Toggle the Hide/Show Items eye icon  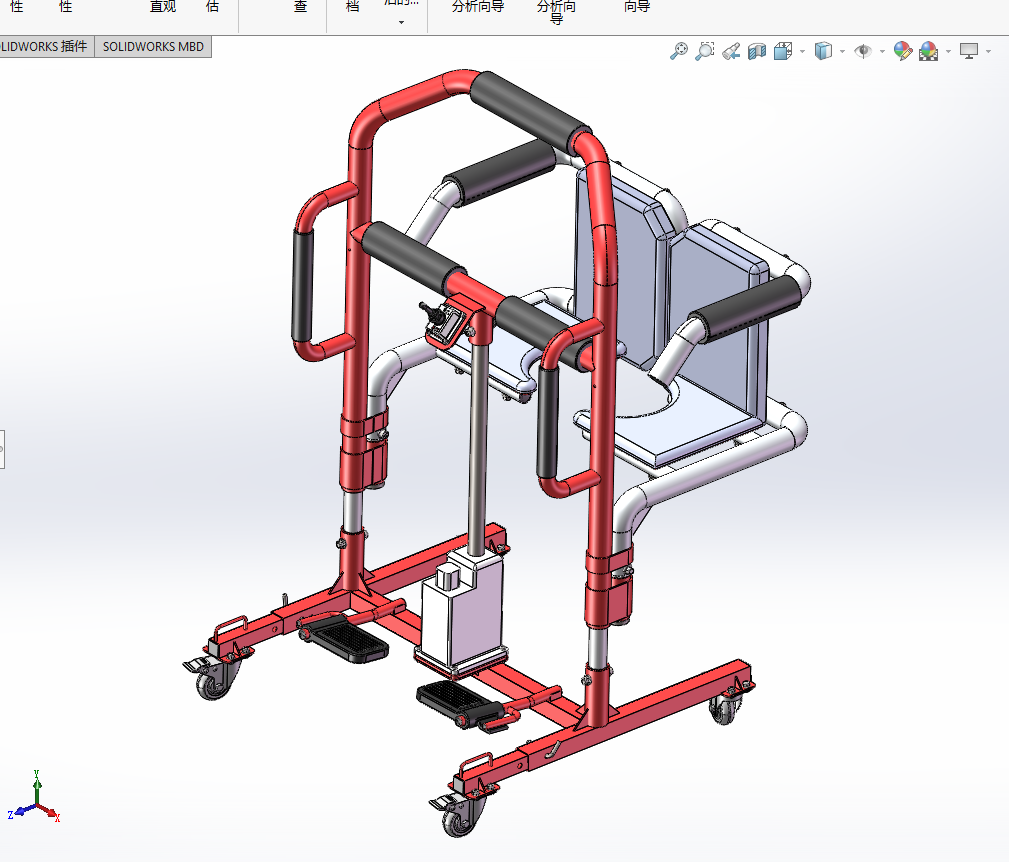[863, 51]
